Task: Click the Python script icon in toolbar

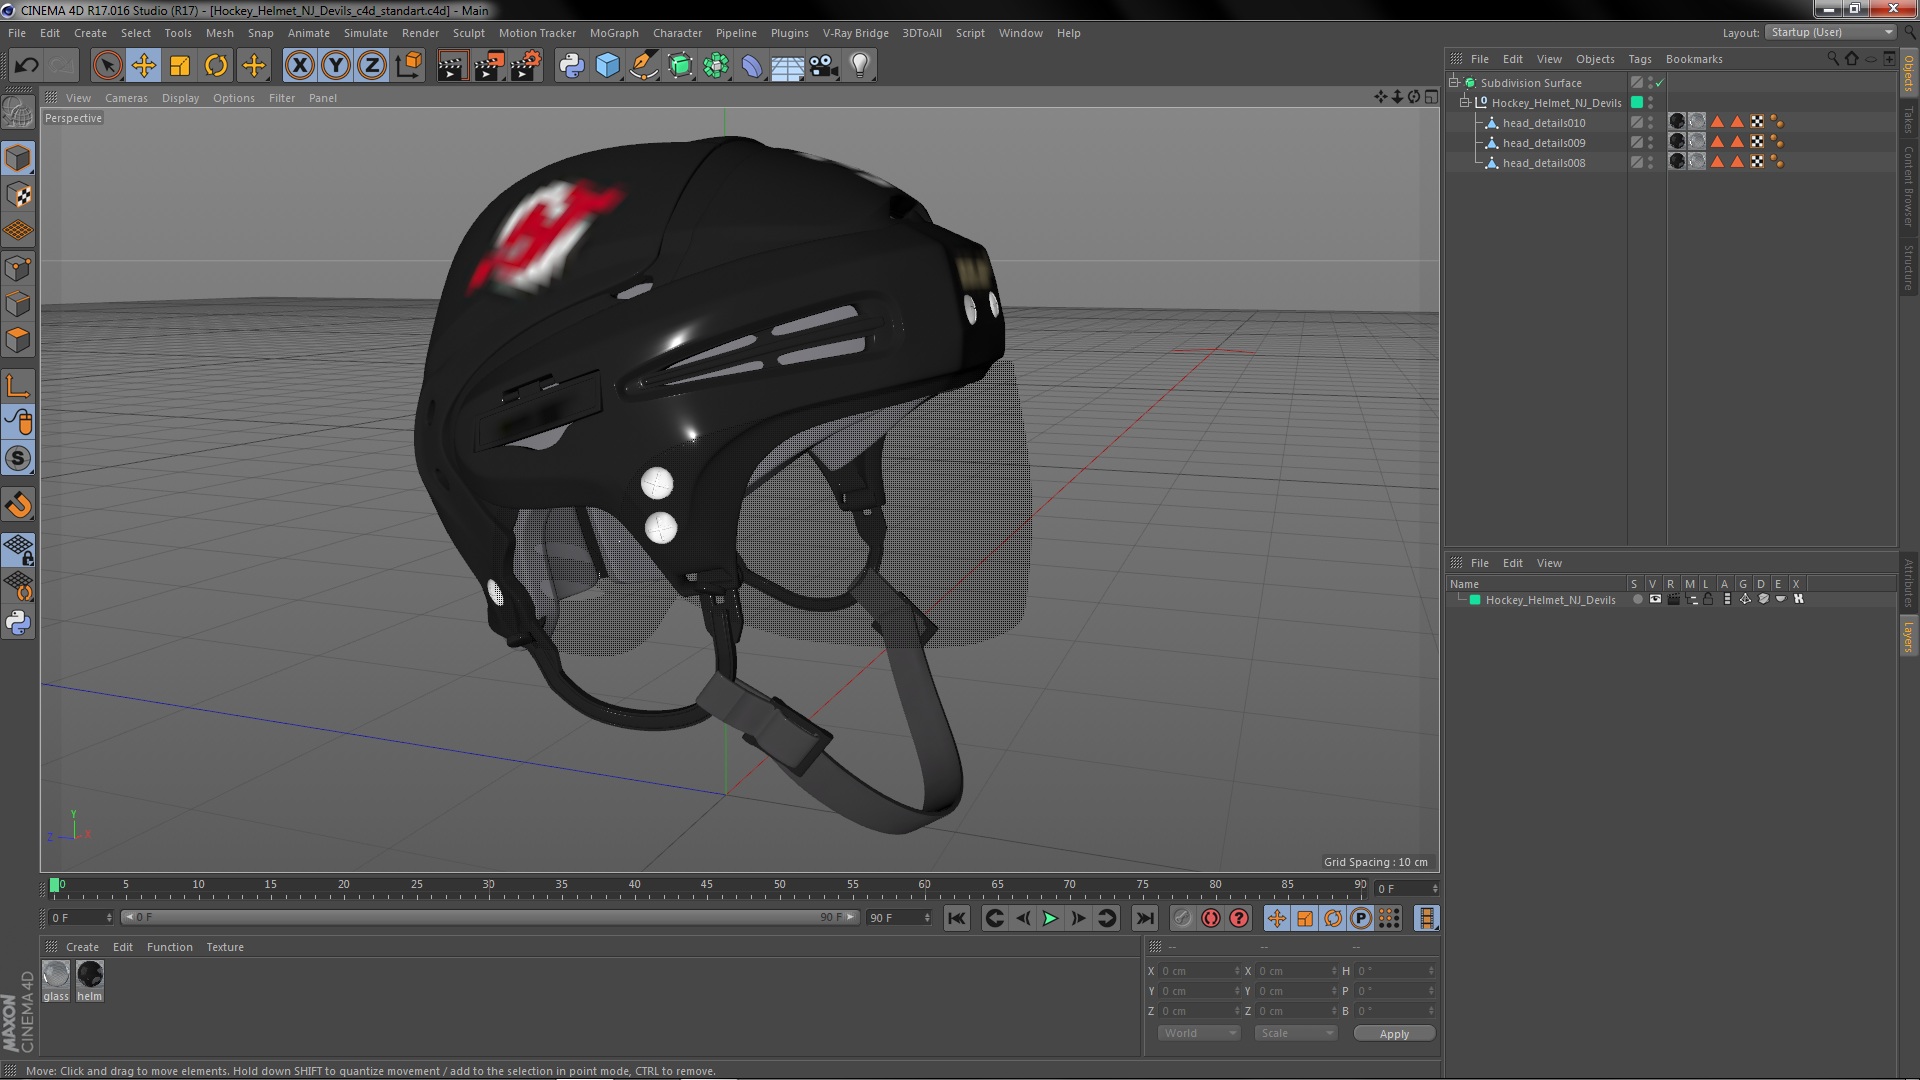Action: pos(571,66)
